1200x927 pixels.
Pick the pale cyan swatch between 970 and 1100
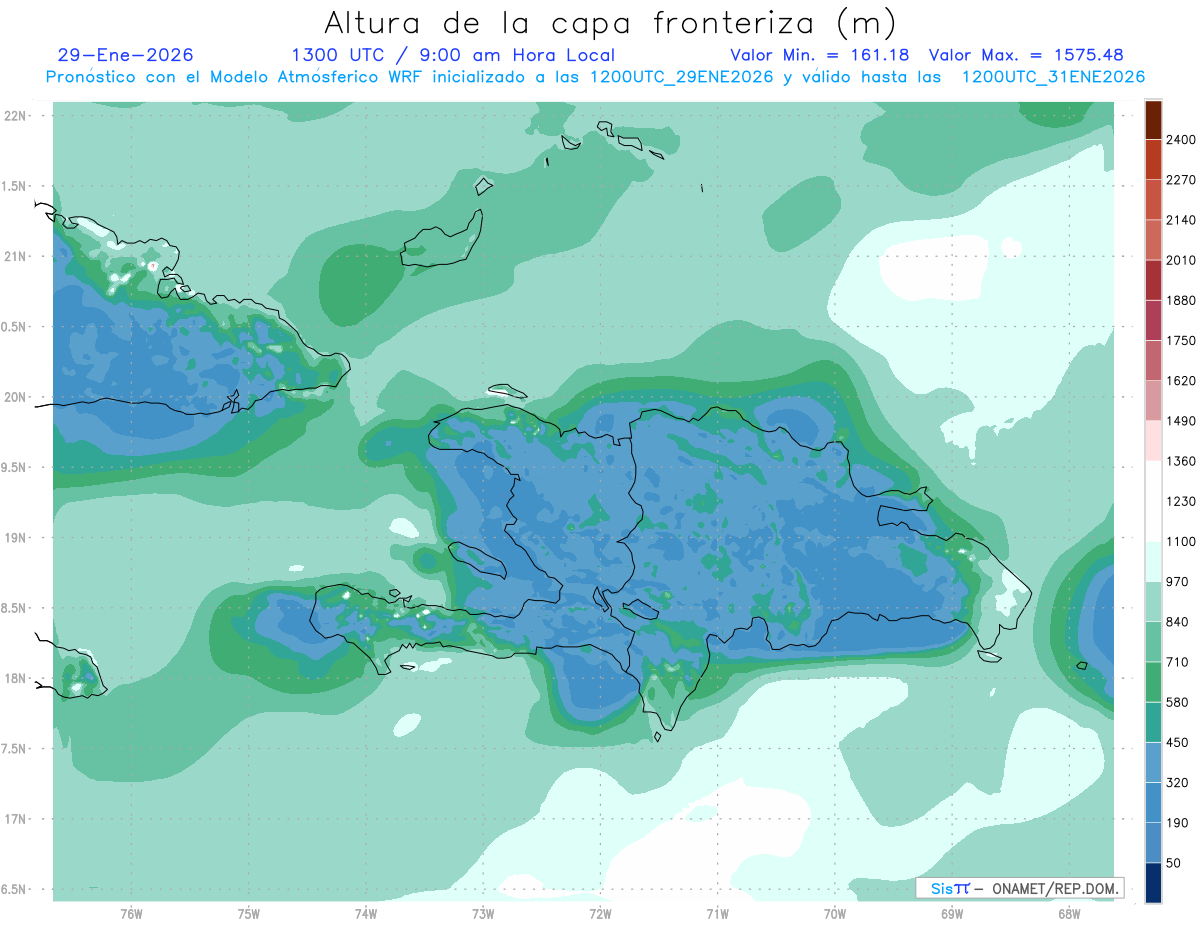1153,561
